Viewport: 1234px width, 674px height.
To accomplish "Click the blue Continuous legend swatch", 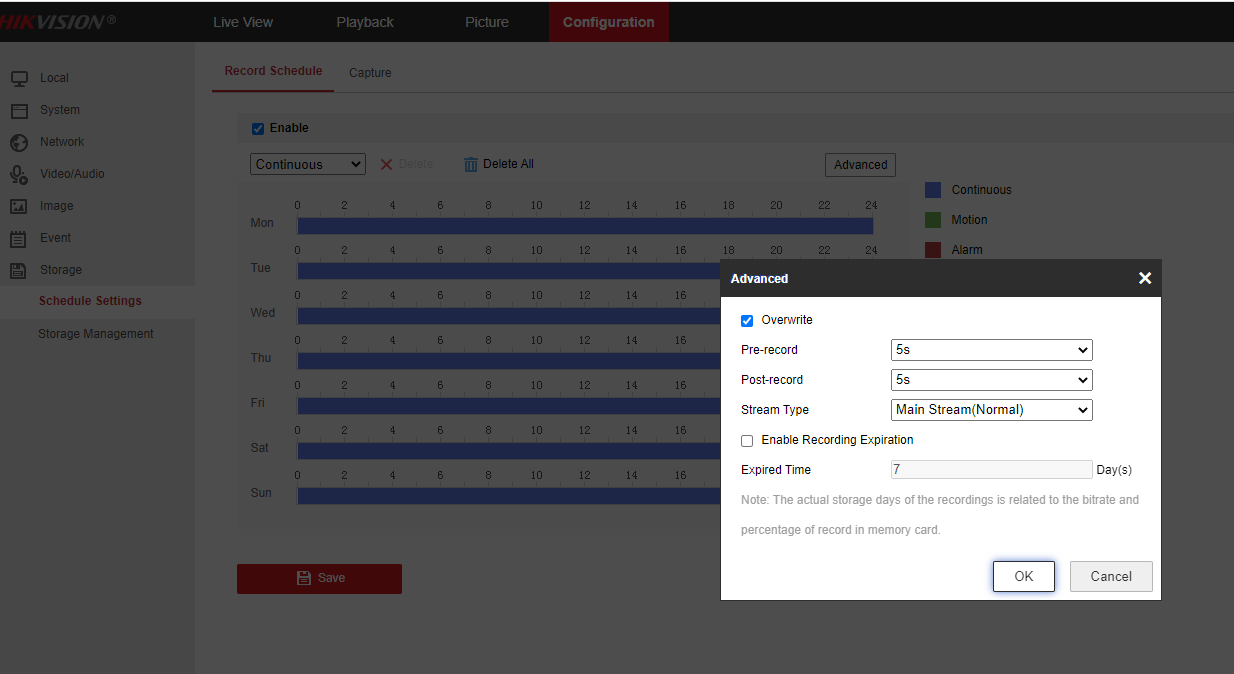I will 933,190.
